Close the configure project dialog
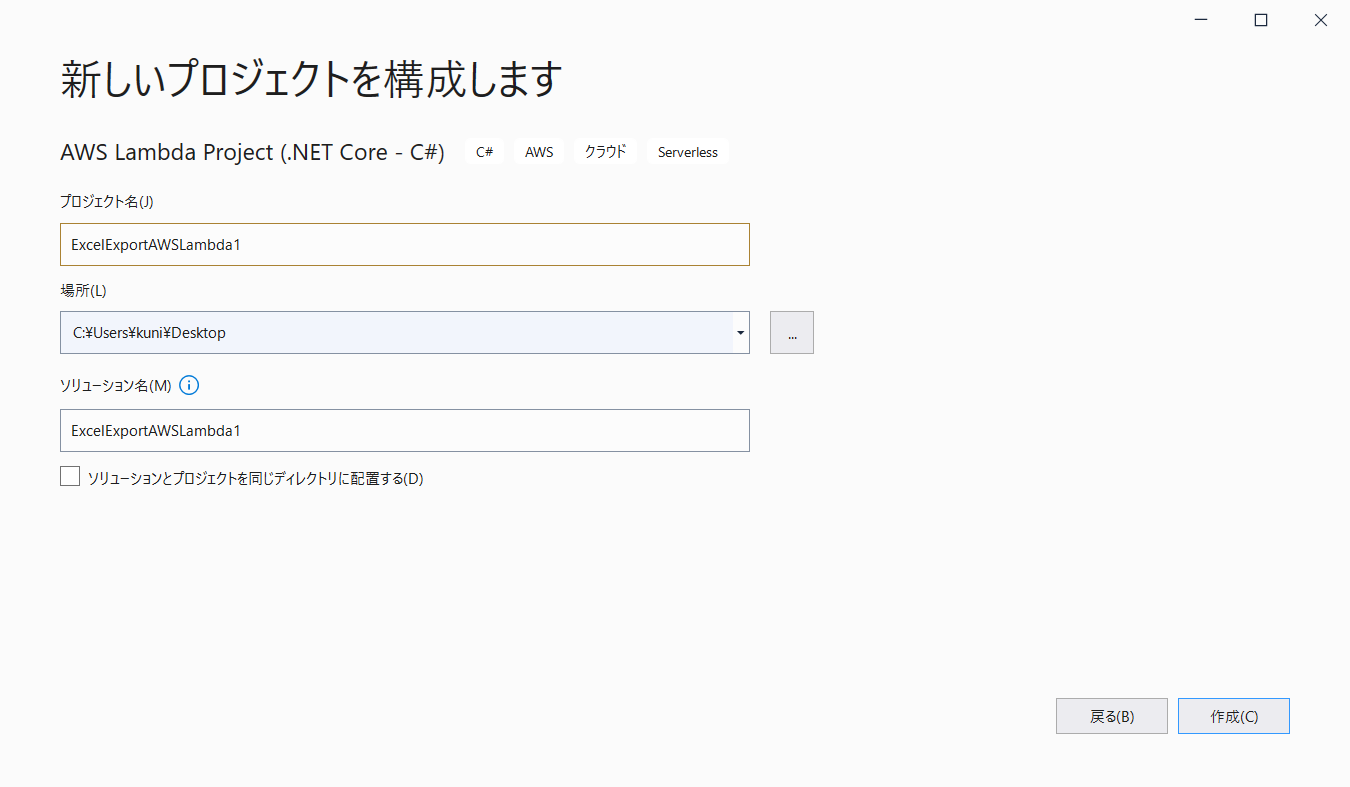Viewport: 1350px width, 787px height. point(1321,20)
